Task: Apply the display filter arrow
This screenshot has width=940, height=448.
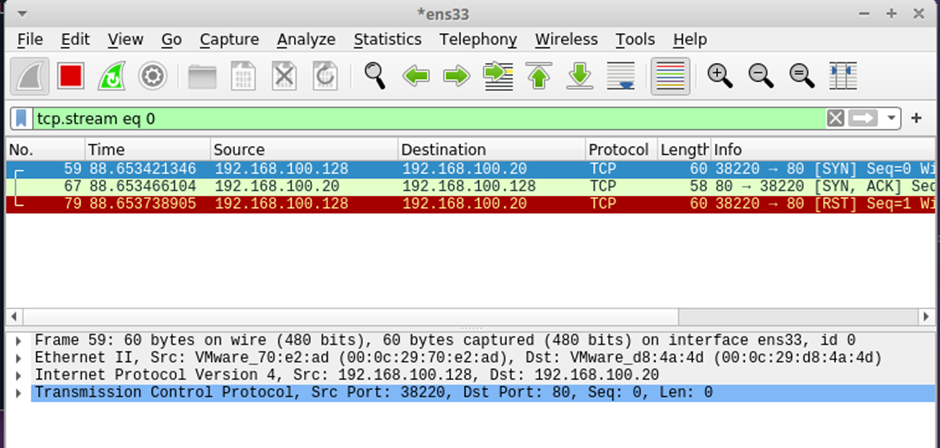Action: [863, 119]
